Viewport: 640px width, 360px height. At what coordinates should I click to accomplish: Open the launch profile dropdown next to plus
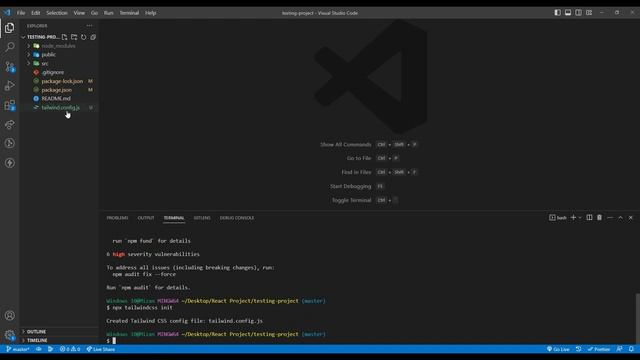click(x=580, y=218)
